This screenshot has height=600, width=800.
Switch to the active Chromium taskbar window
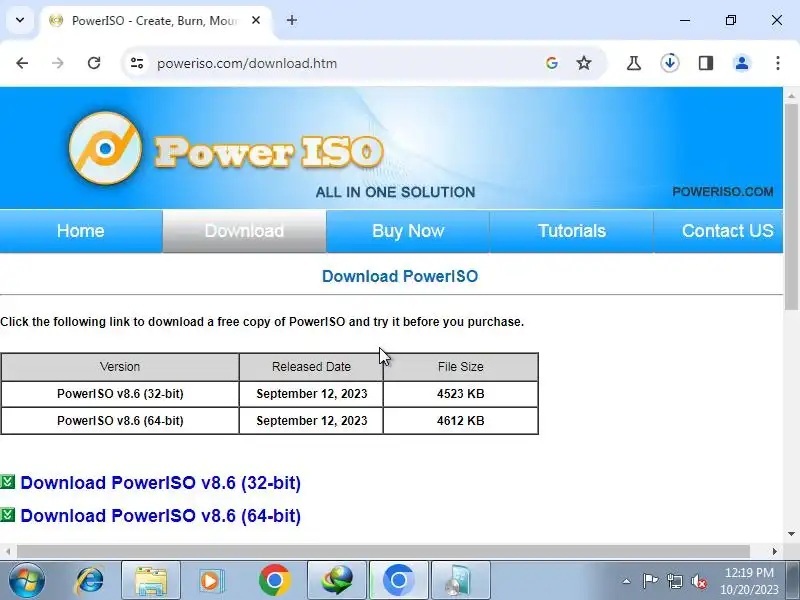pos(399,581)
